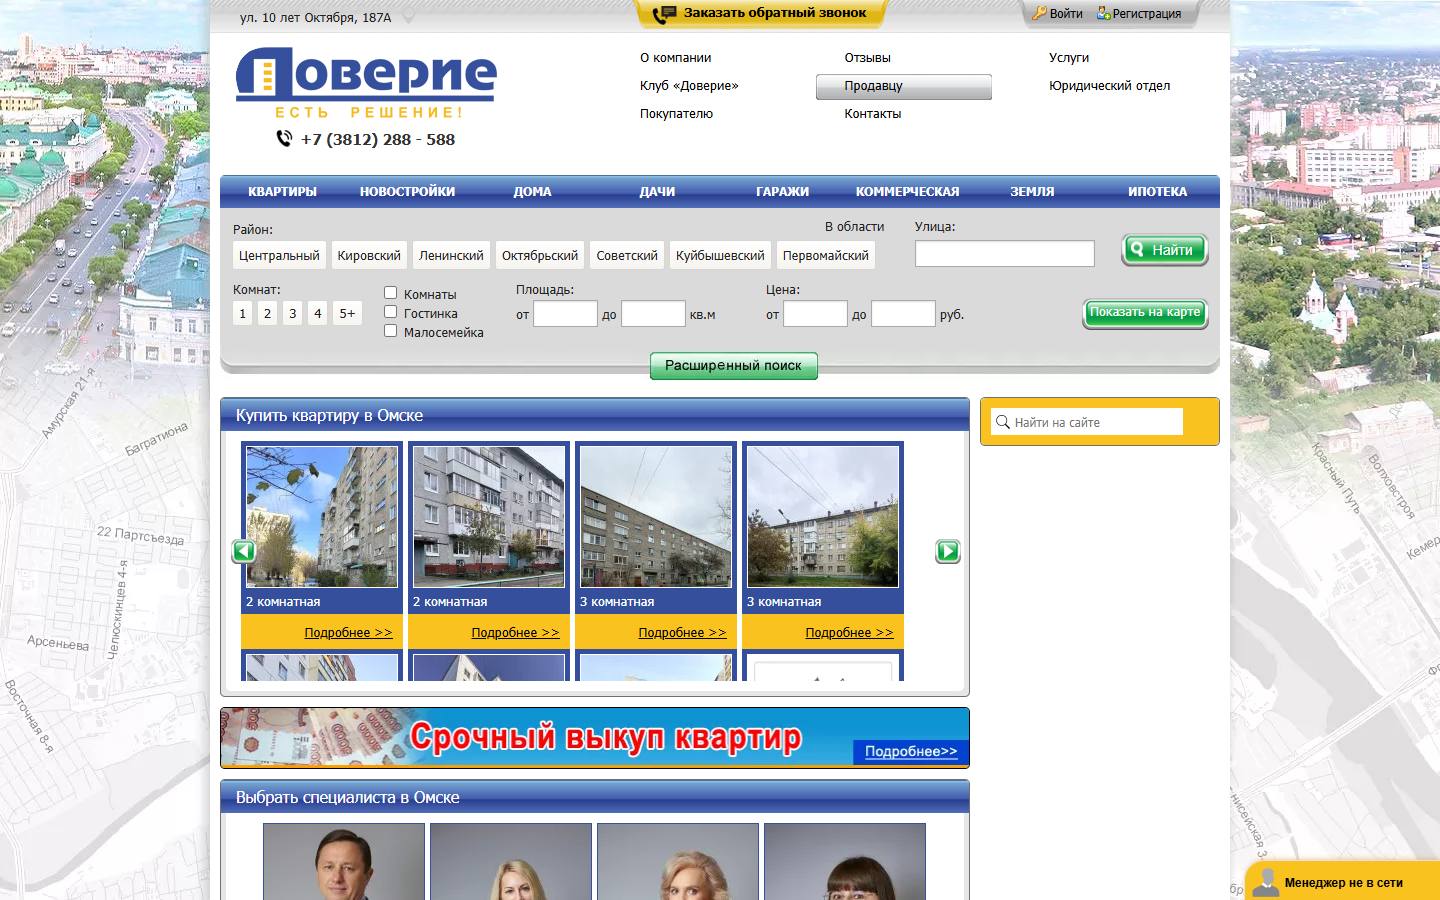Open the ДАЧИ tab

click(658, 191)
